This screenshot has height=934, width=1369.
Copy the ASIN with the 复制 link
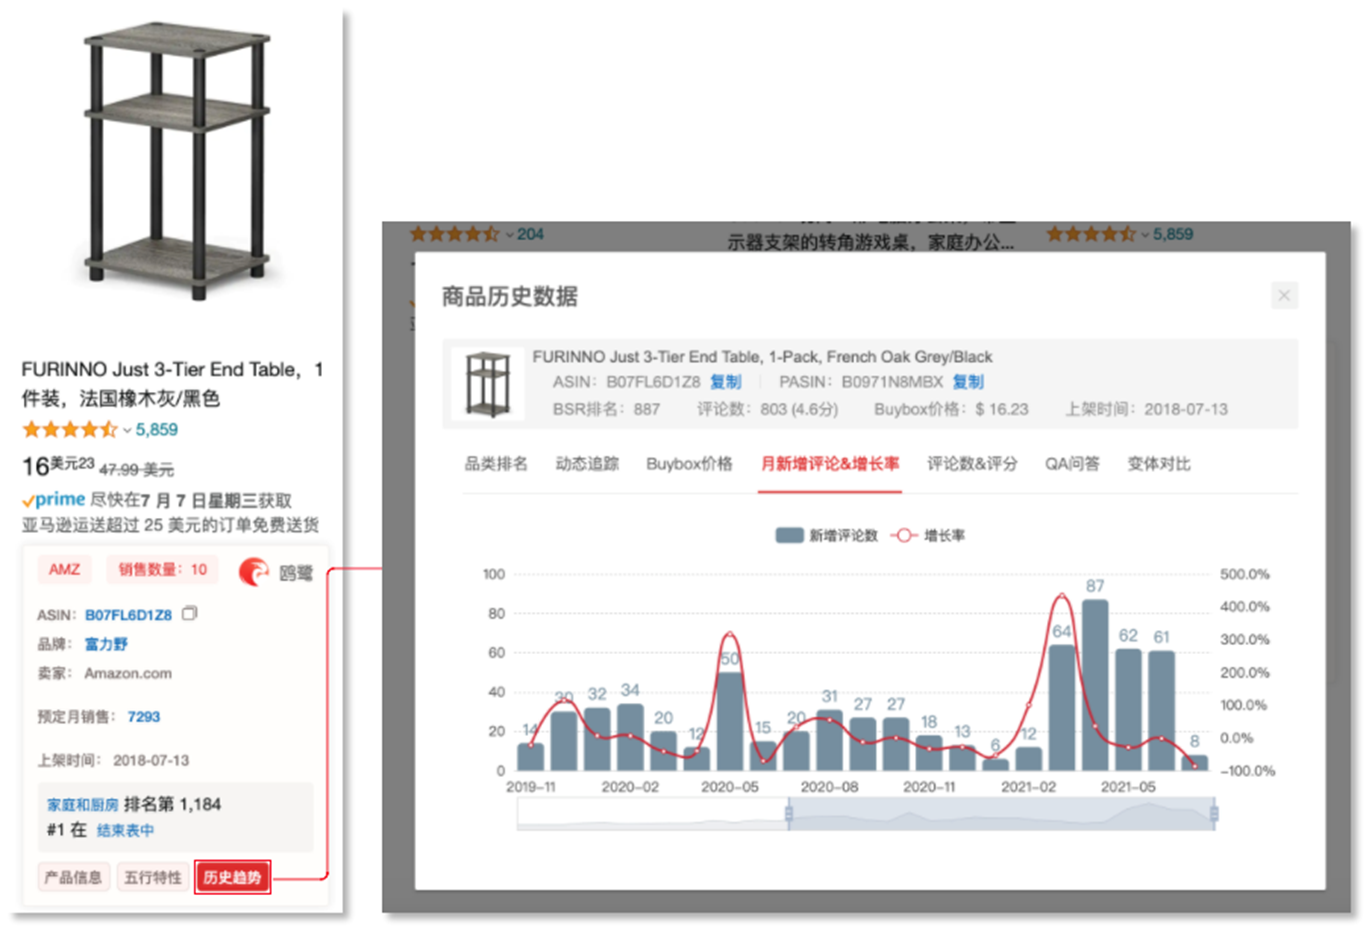725,382
